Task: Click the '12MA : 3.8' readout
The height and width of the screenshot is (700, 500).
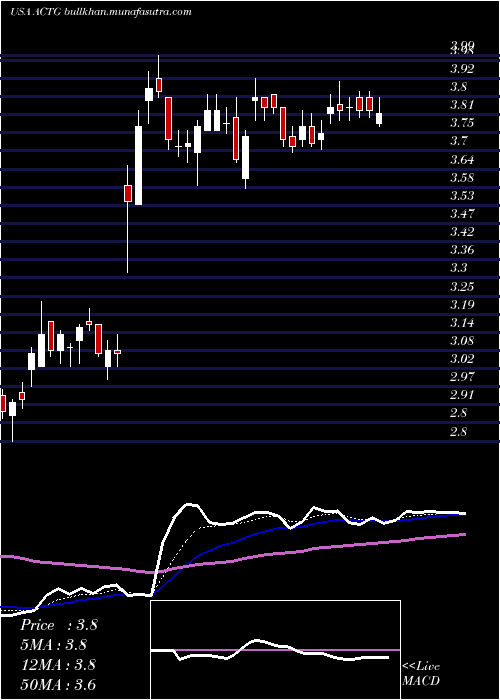Action: coord(58,665)
